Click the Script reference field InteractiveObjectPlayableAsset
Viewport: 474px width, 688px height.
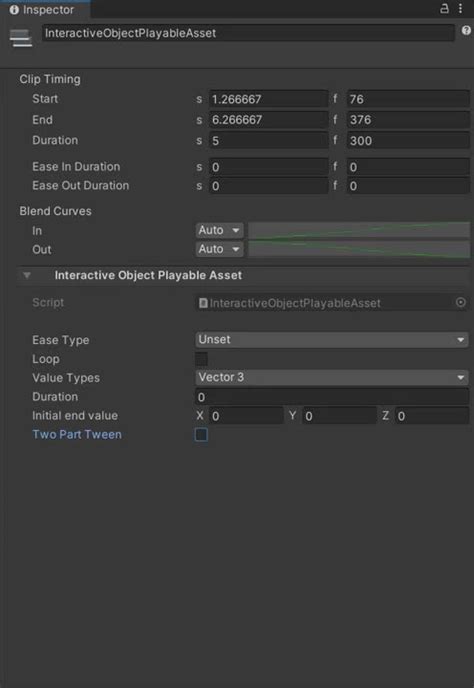point(332,303)
